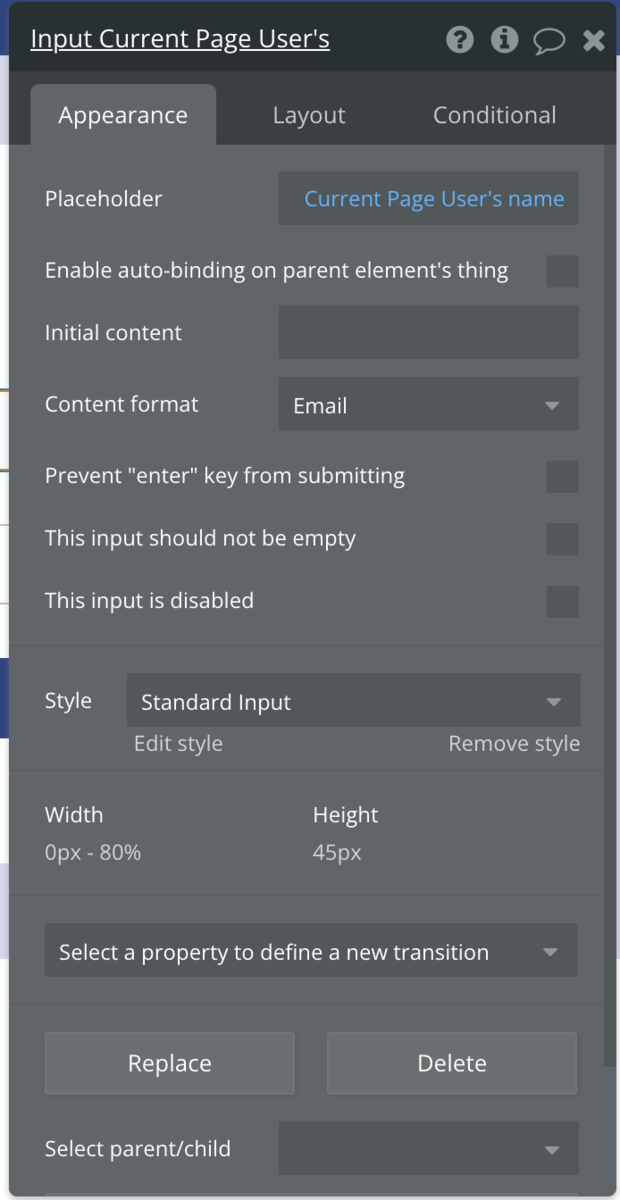The width and height of the screenshot is (620, 1200).
Task: Open the Select parent/child dropdown
Action: pyautogui.click(x=428, y=1148)
